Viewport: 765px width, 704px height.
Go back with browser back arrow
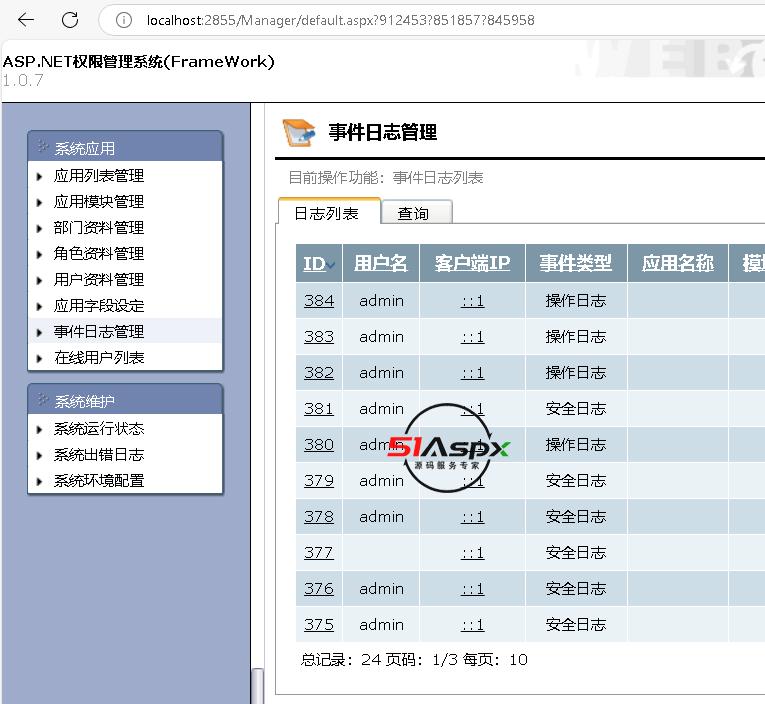tap(25, 20)
